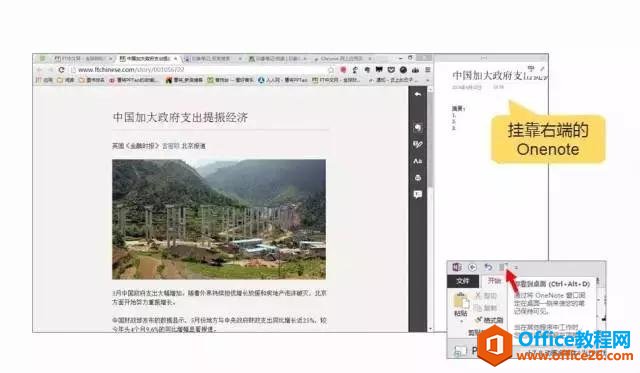The image size is (640, 373).
Task: Click the www.ftchinese.com address bar
Action: (x=200, y=70)
